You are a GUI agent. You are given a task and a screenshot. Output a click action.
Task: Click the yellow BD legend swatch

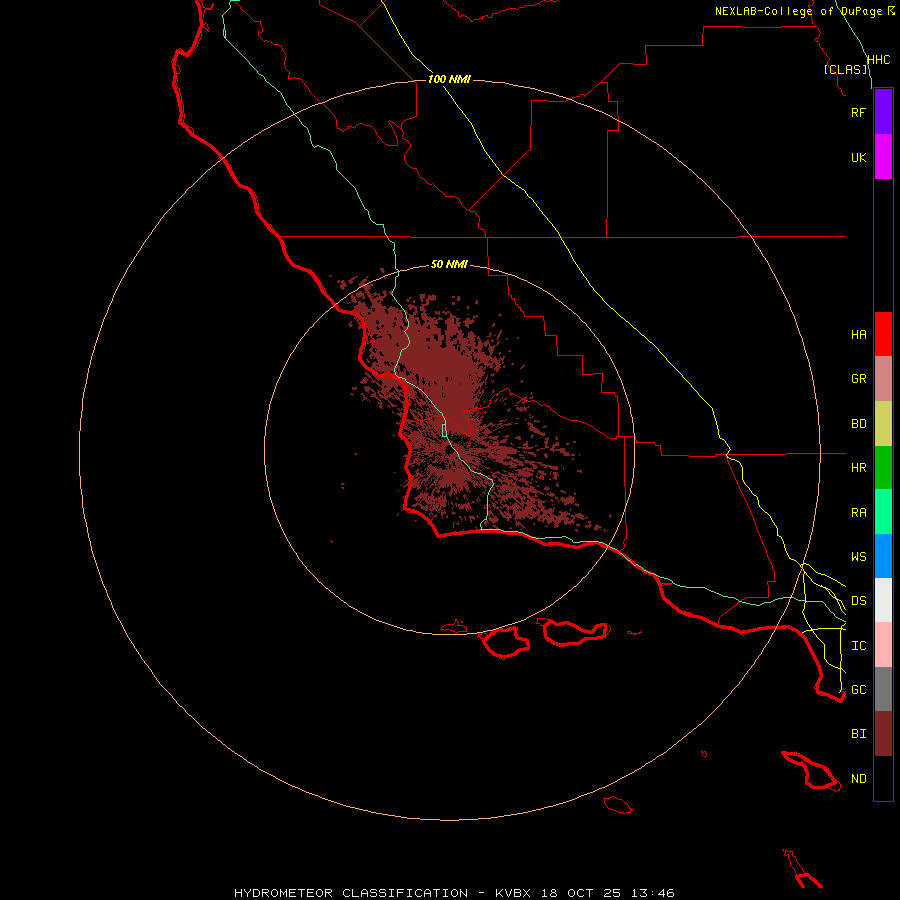point(883,424)
